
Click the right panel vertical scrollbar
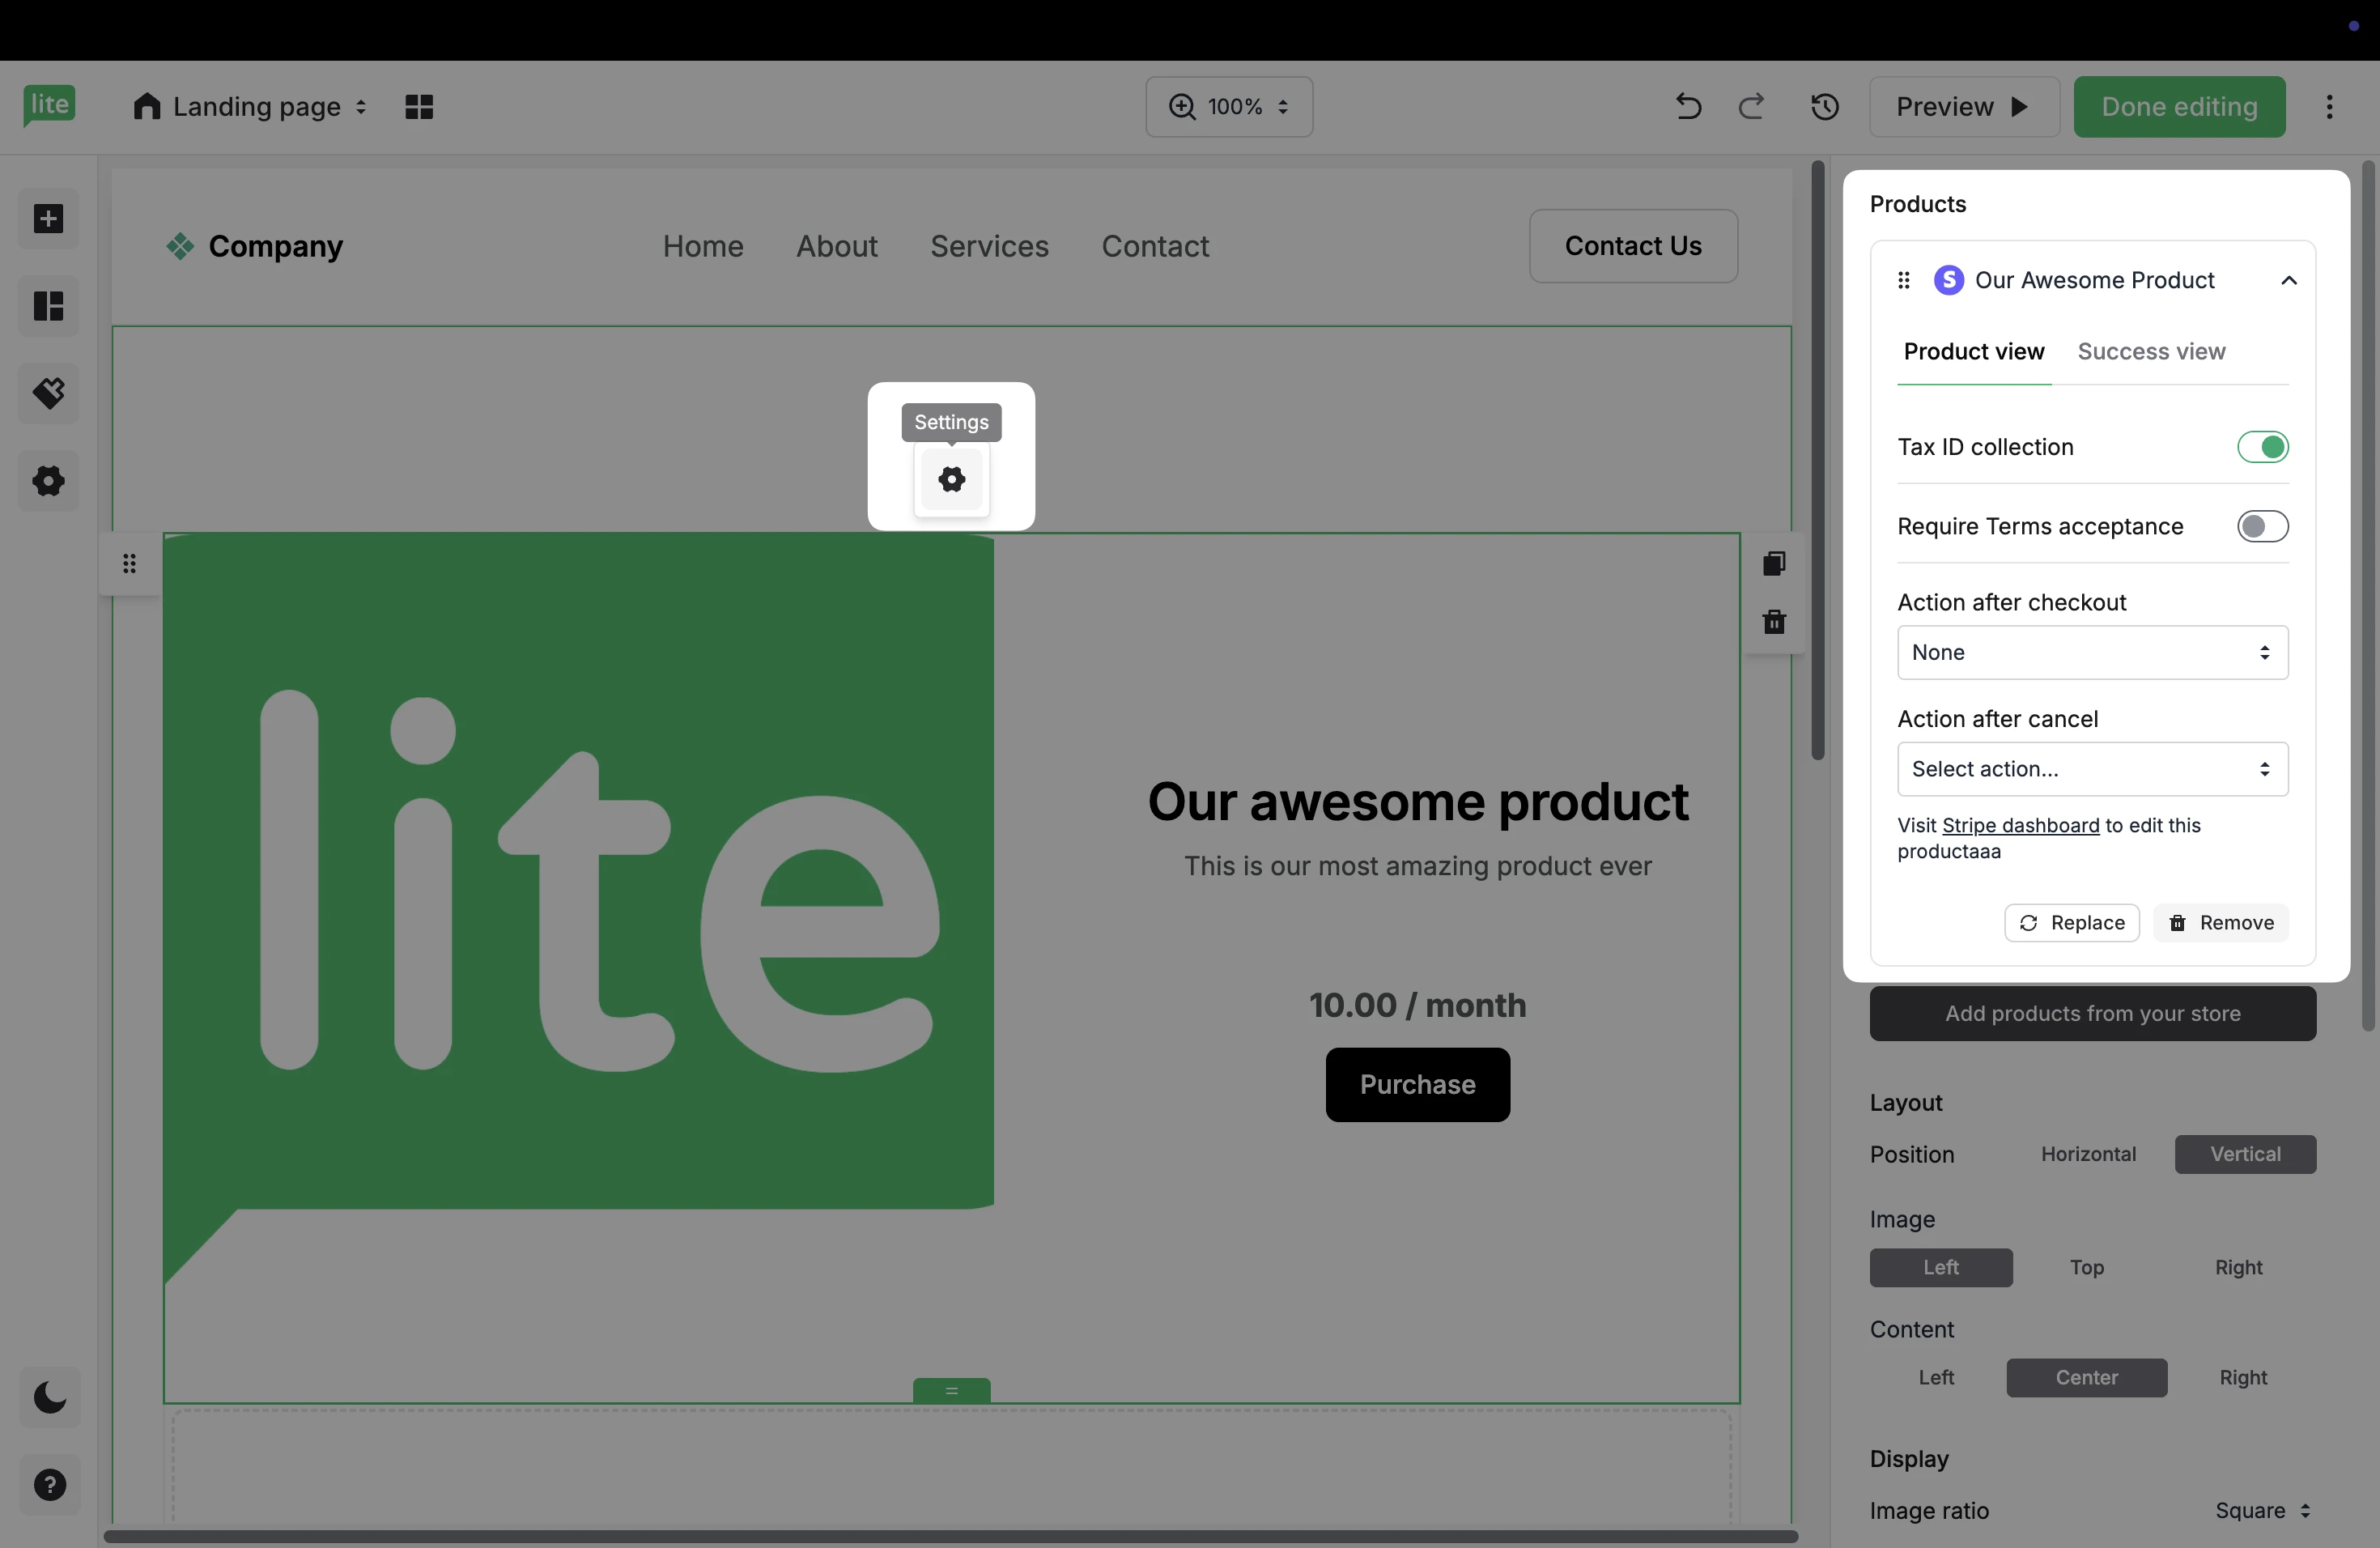click(x=2368, y=595)
